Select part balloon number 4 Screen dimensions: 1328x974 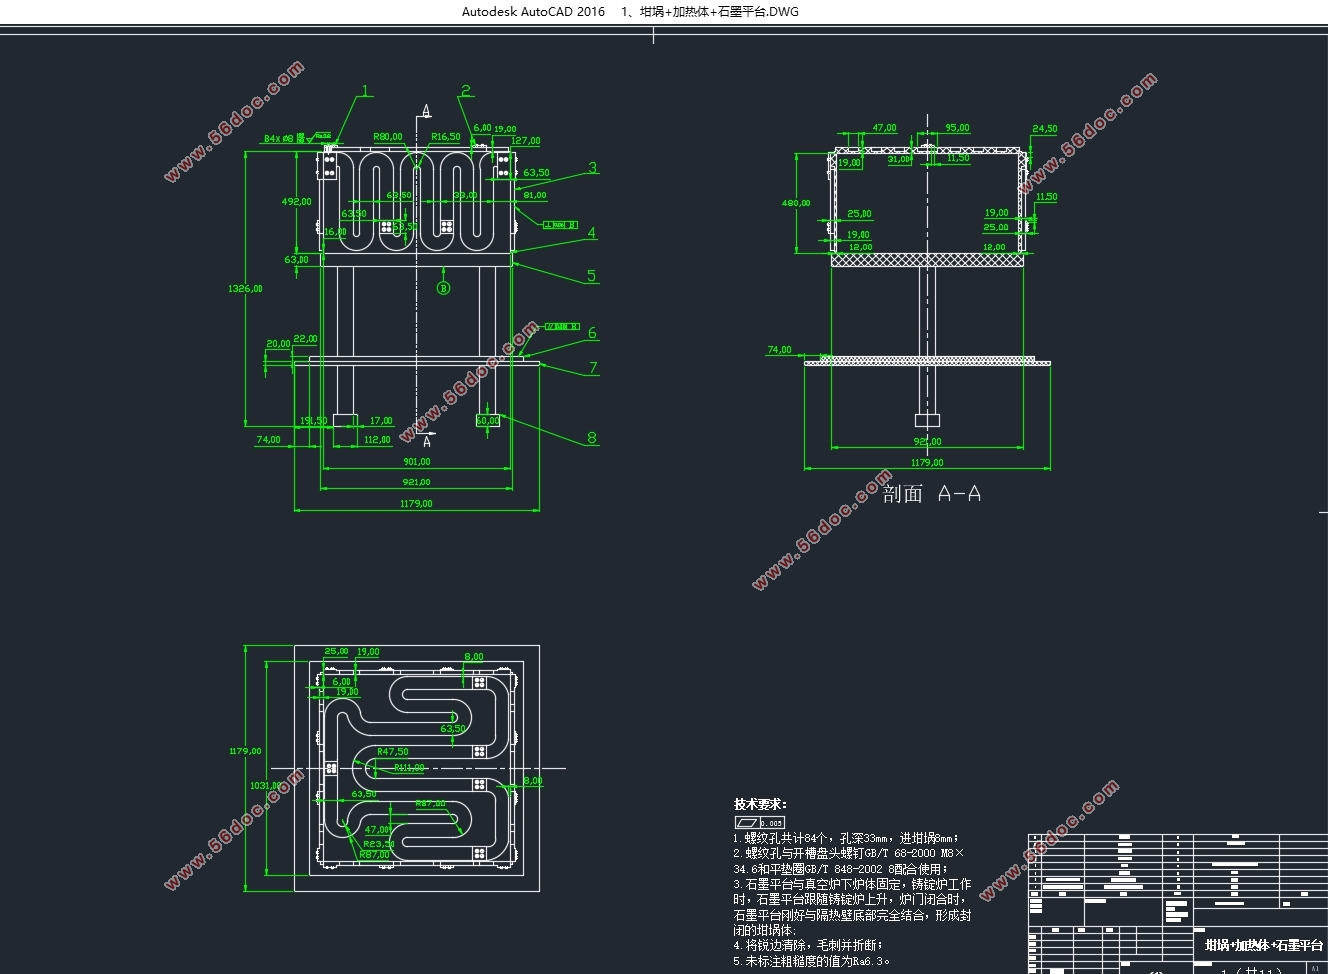(x=592, y=233)
